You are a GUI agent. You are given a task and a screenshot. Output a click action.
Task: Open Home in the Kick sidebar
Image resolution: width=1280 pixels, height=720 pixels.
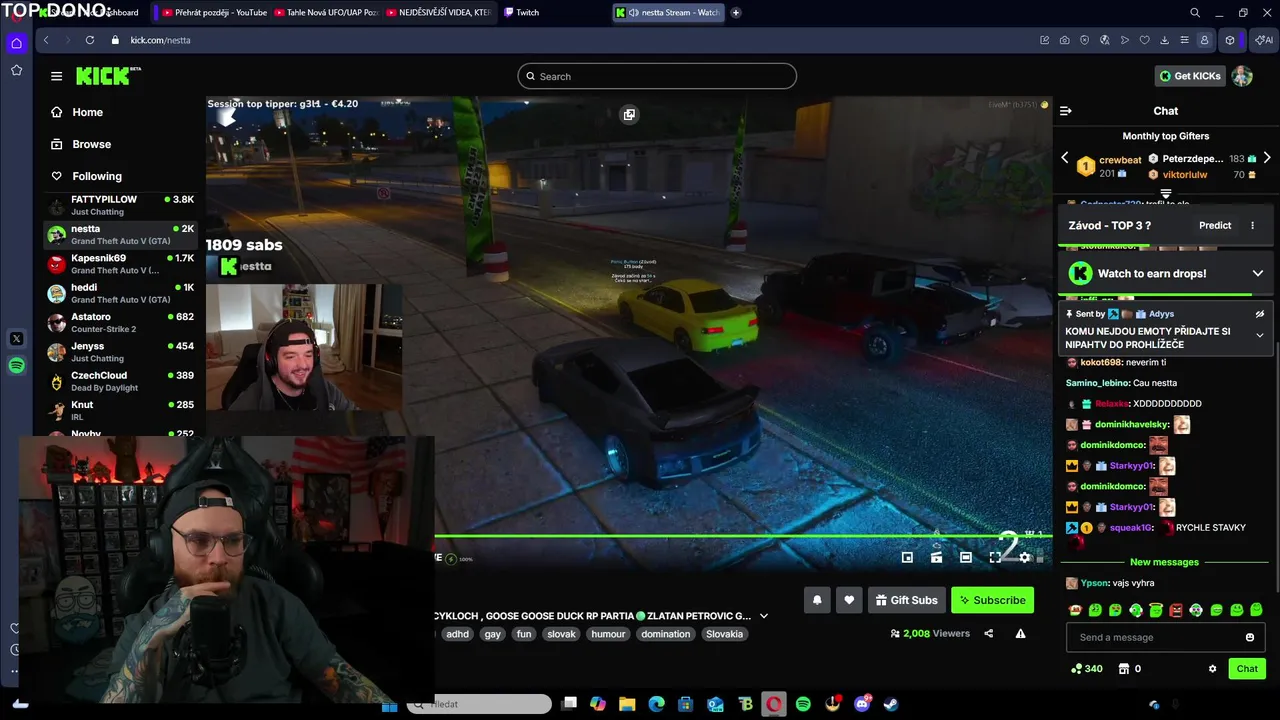(x=87, y=112)
